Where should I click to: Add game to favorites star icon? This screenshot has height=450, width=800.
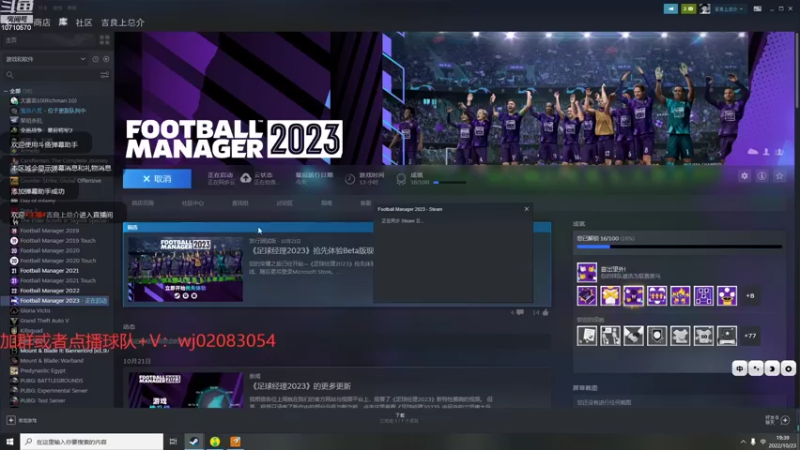(x=779, y=176)
